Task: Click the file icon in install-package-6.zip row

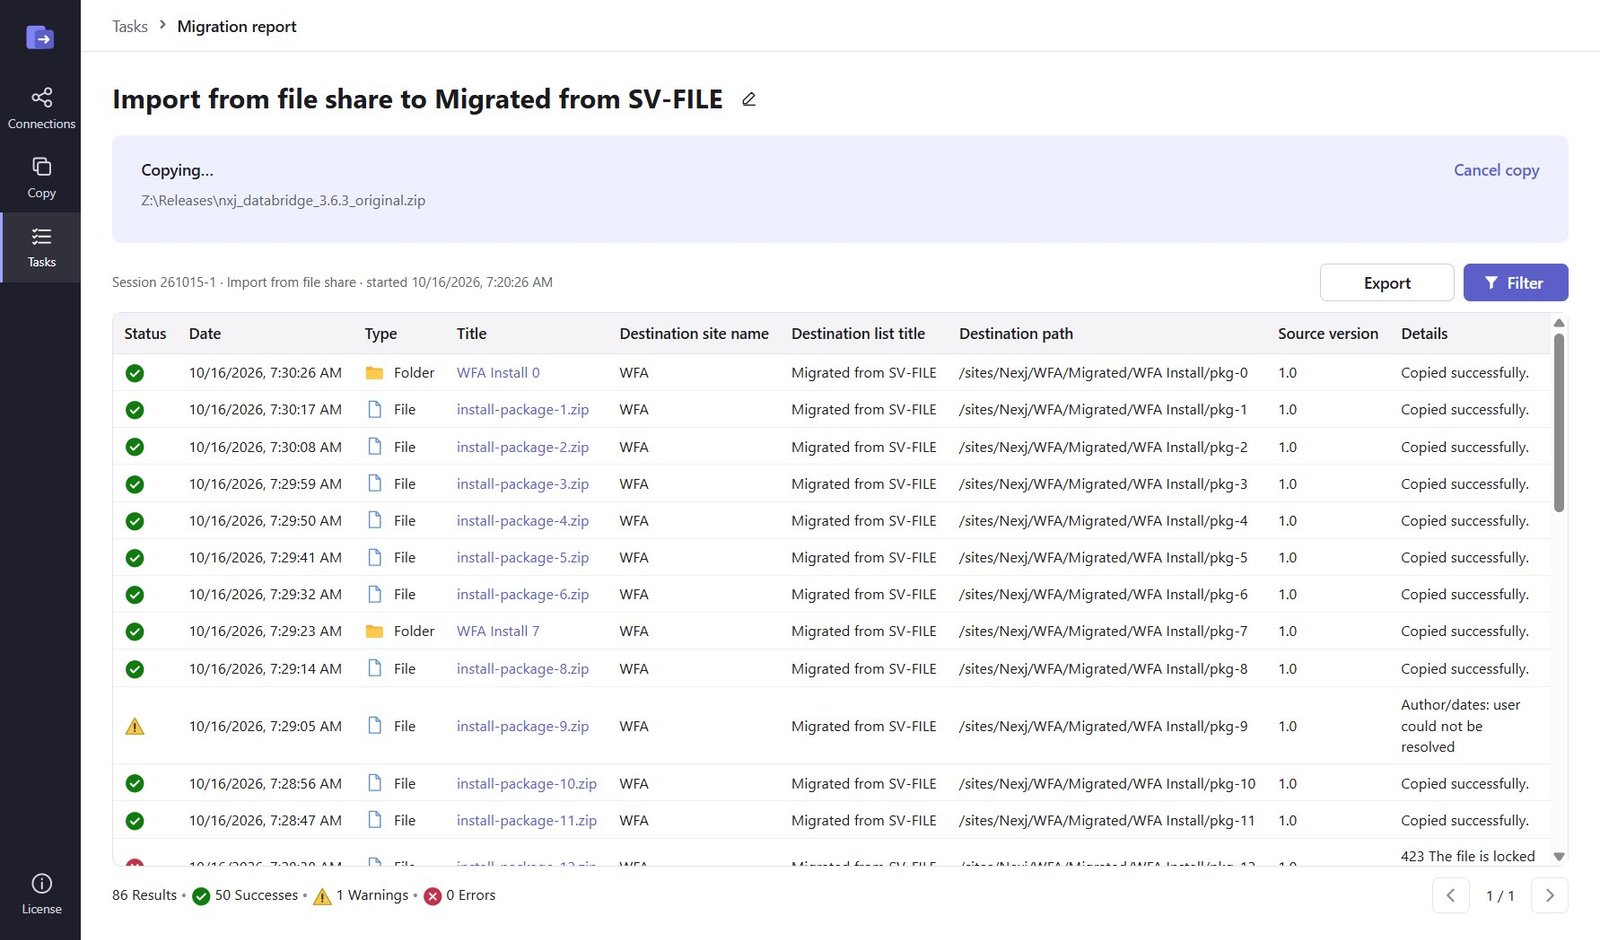Action: 375,594
